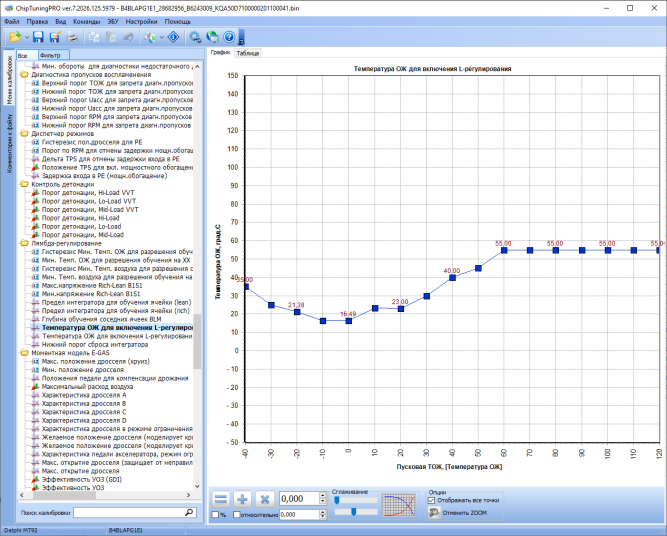Screen dimensions: 667x536
Task: Toggle 'Отображать все точки' checkbox
Action: (431, 500)
